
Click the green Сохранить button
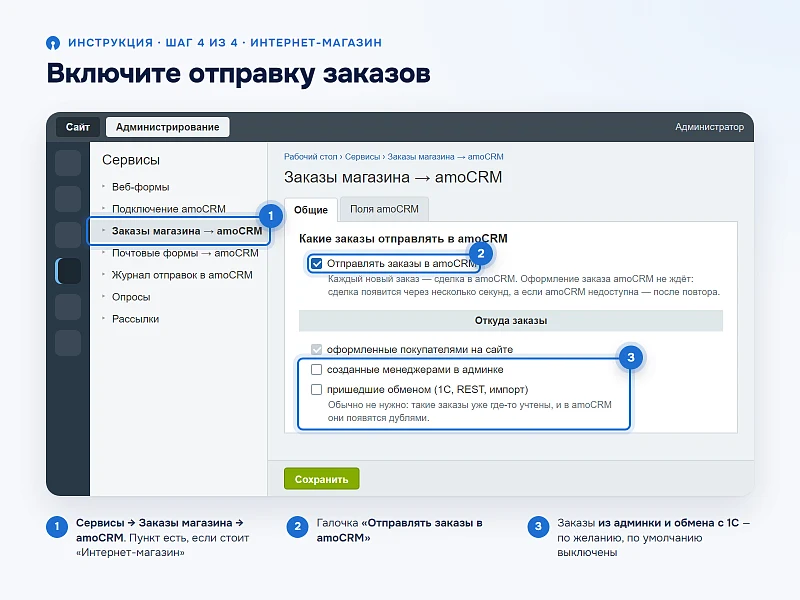(321, 479)
